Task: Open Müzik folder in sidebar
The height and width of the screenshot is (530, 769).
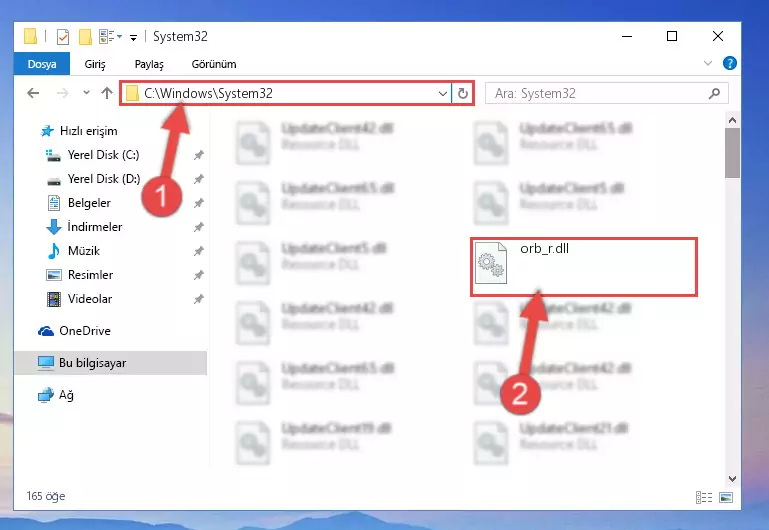Action: [73, 251]
